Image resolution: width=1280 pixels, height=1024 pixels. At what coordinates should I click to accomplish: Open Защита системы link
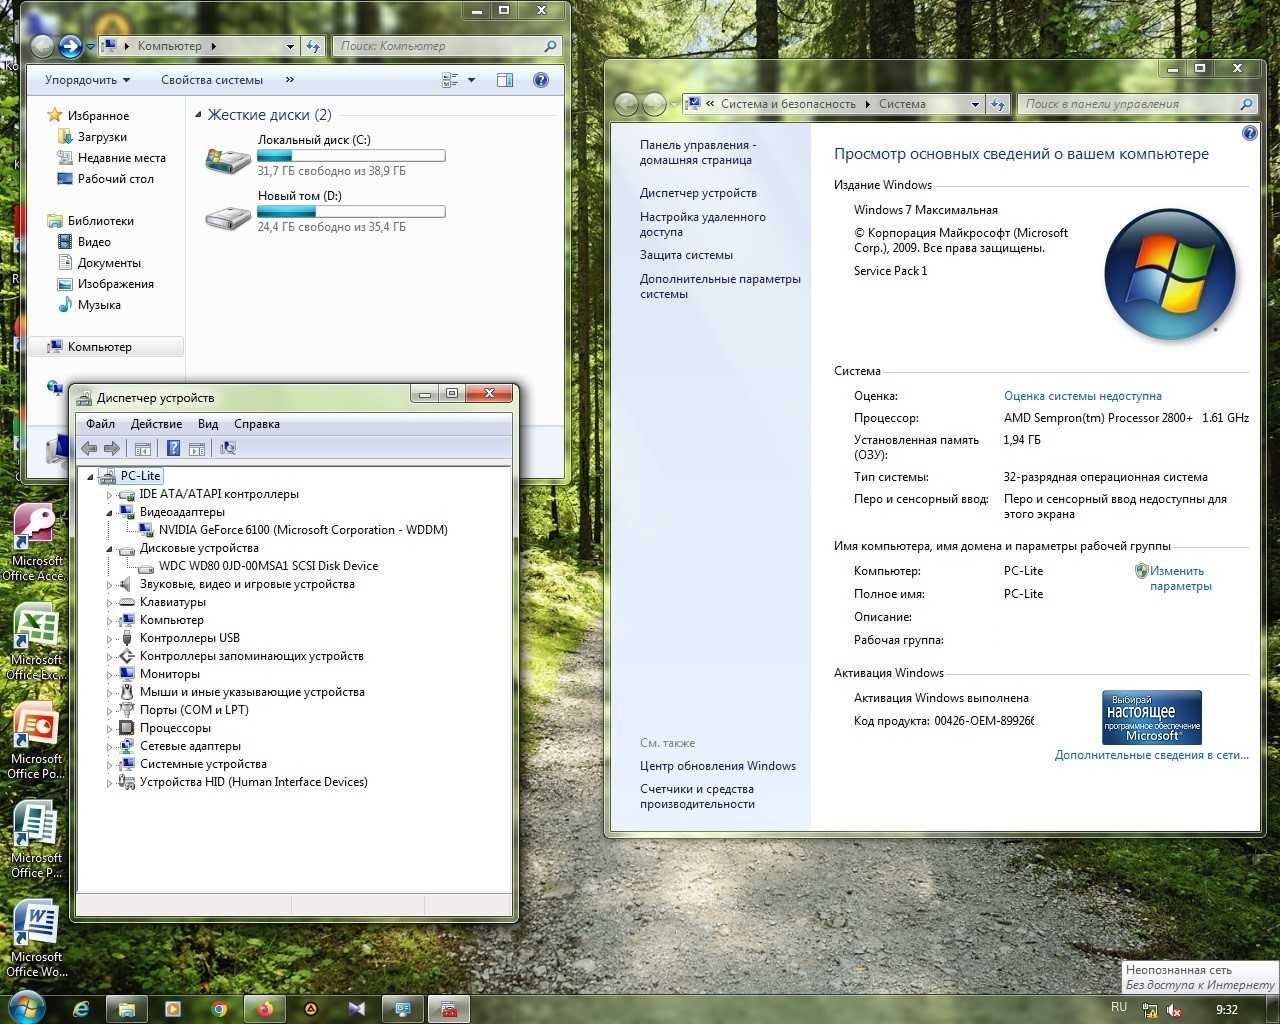686,255
